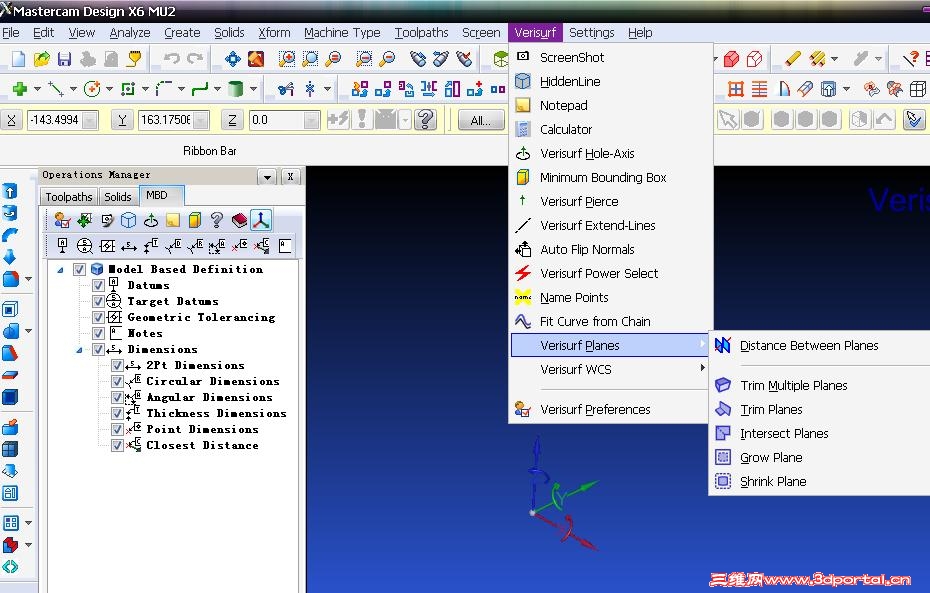Viewport: 930px width, 593px height.
Task: Click the X coordinate value field
Action: 56,120
